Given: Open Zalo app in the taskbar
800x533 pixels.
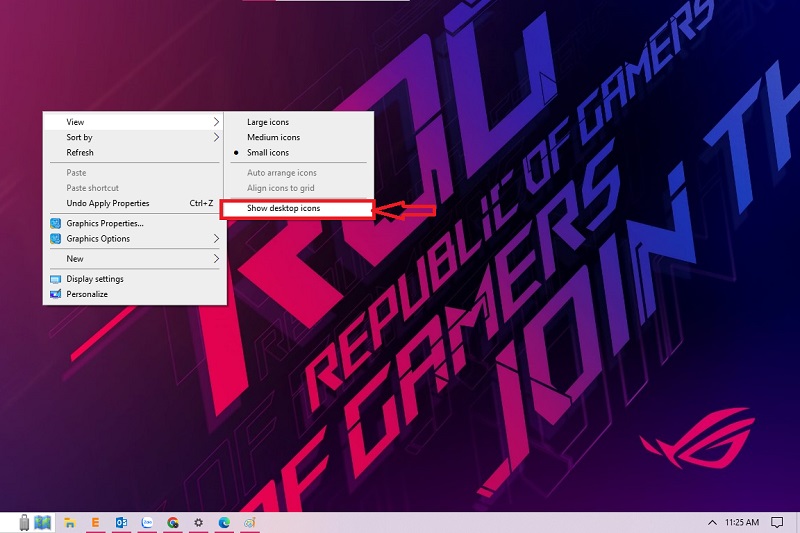Looking at the screenshot, I should (148, 522).
